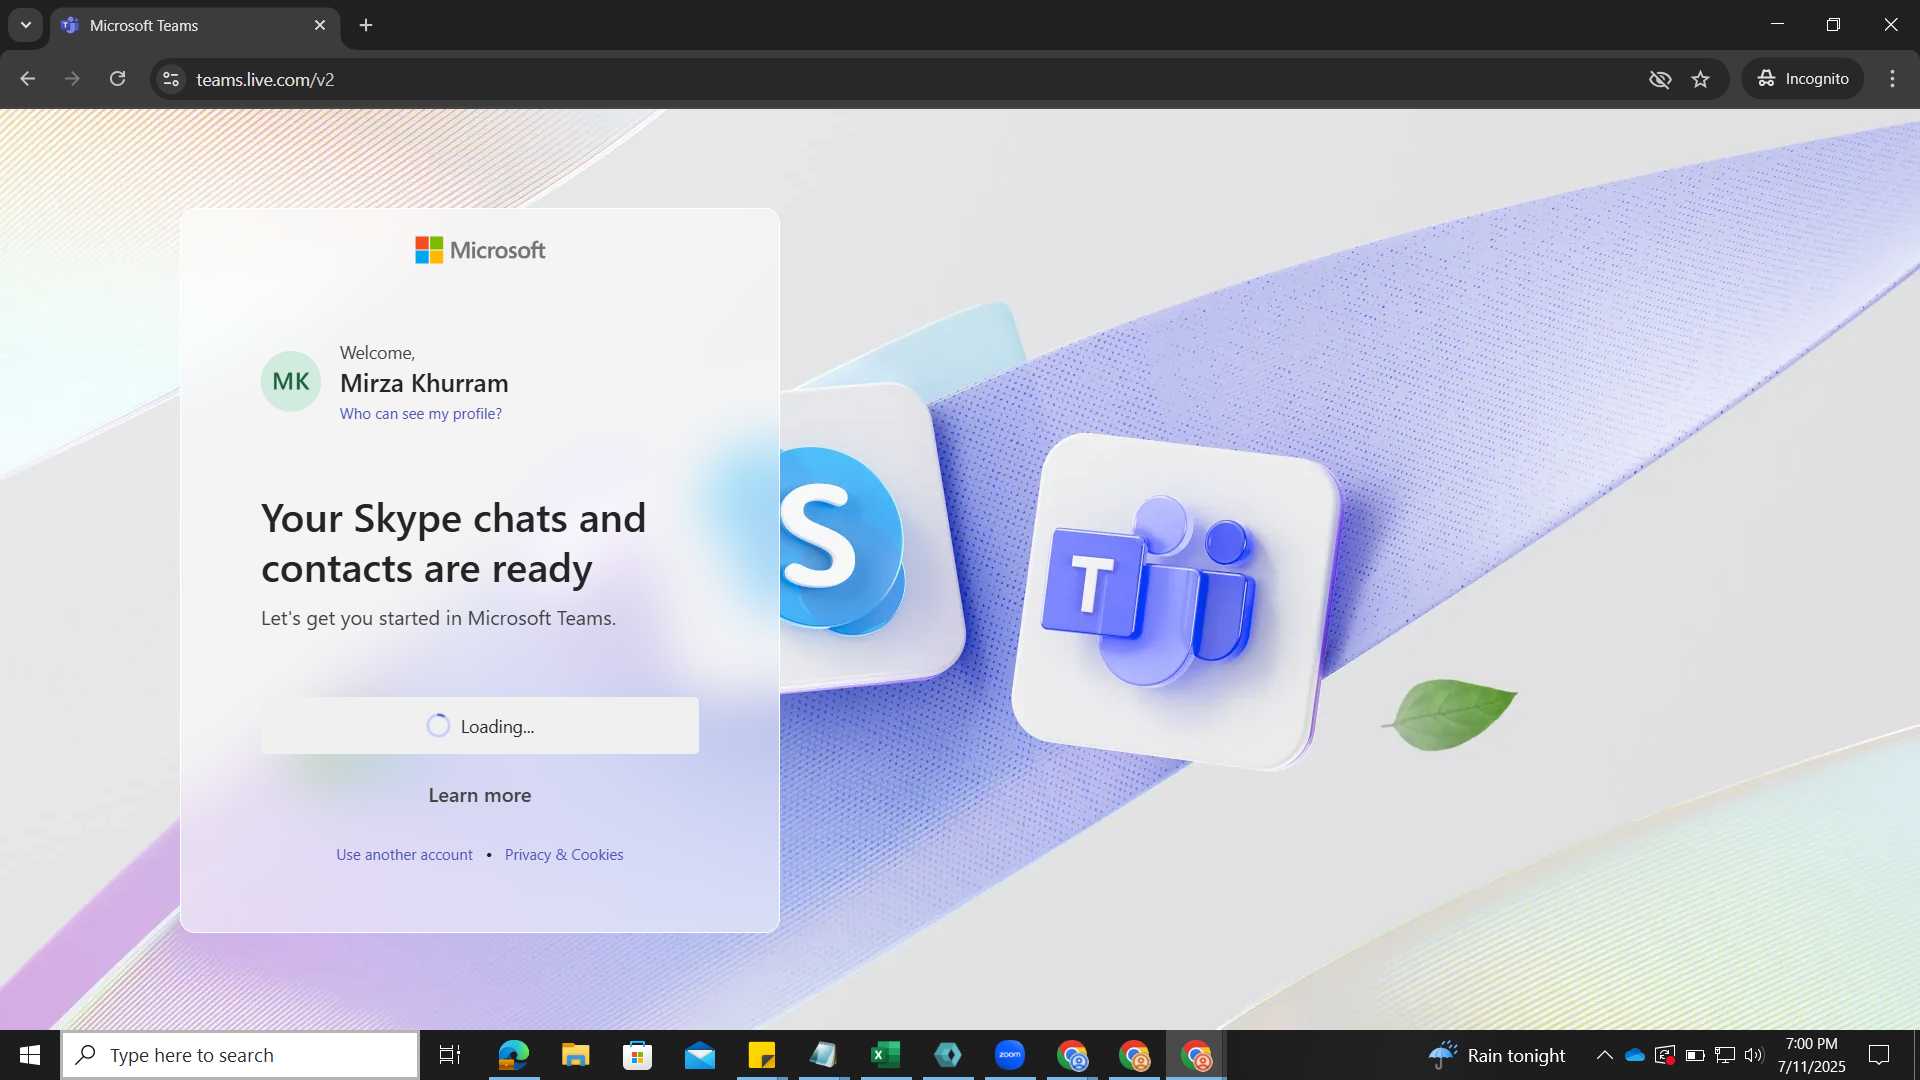Open OneDrive cloud tray icon
The image size is (1920, 1080).
[1635, 1055]
